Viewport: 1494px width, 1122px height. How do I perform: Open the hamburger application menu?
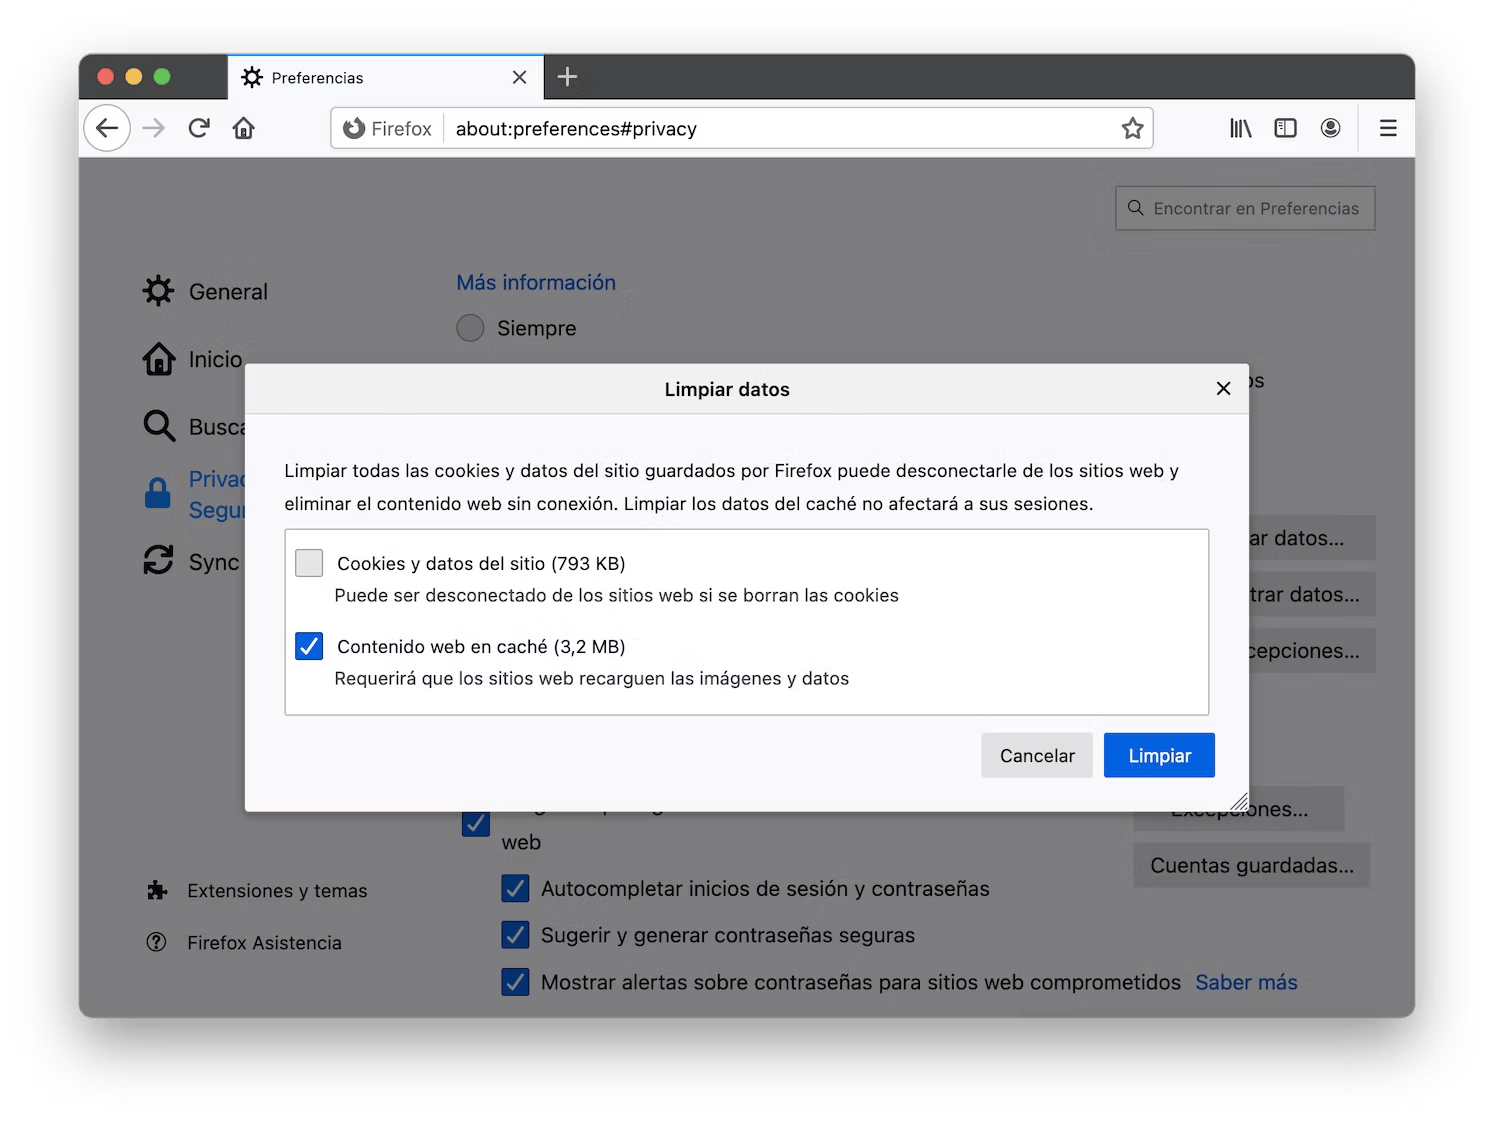click(x=1388, y=128)
